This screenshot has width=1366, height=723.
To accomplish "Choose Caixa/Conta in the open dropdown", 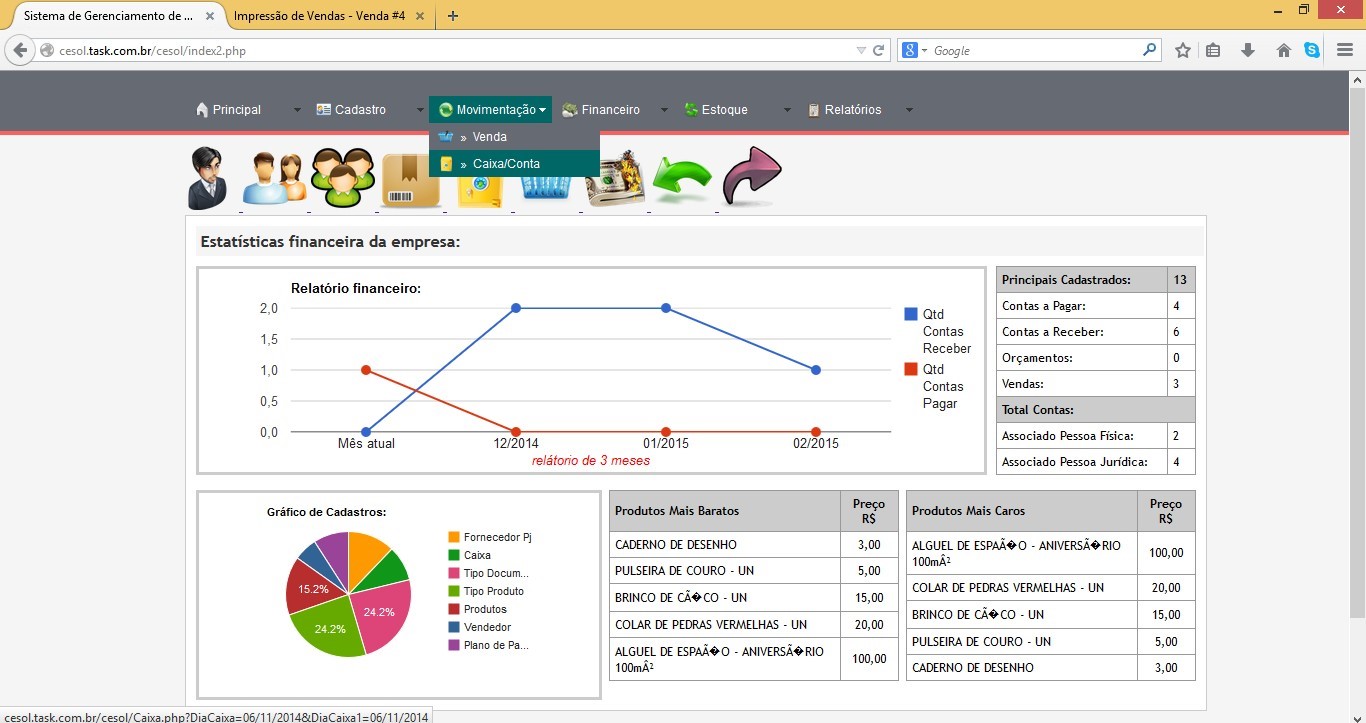I will (x=506, y=164).
